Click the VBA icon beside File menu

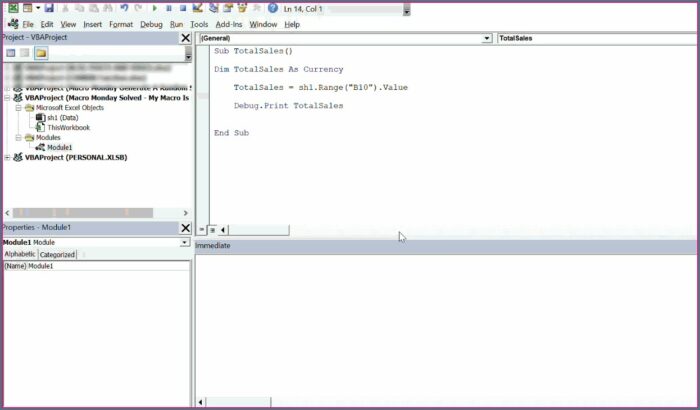(13, 24)
